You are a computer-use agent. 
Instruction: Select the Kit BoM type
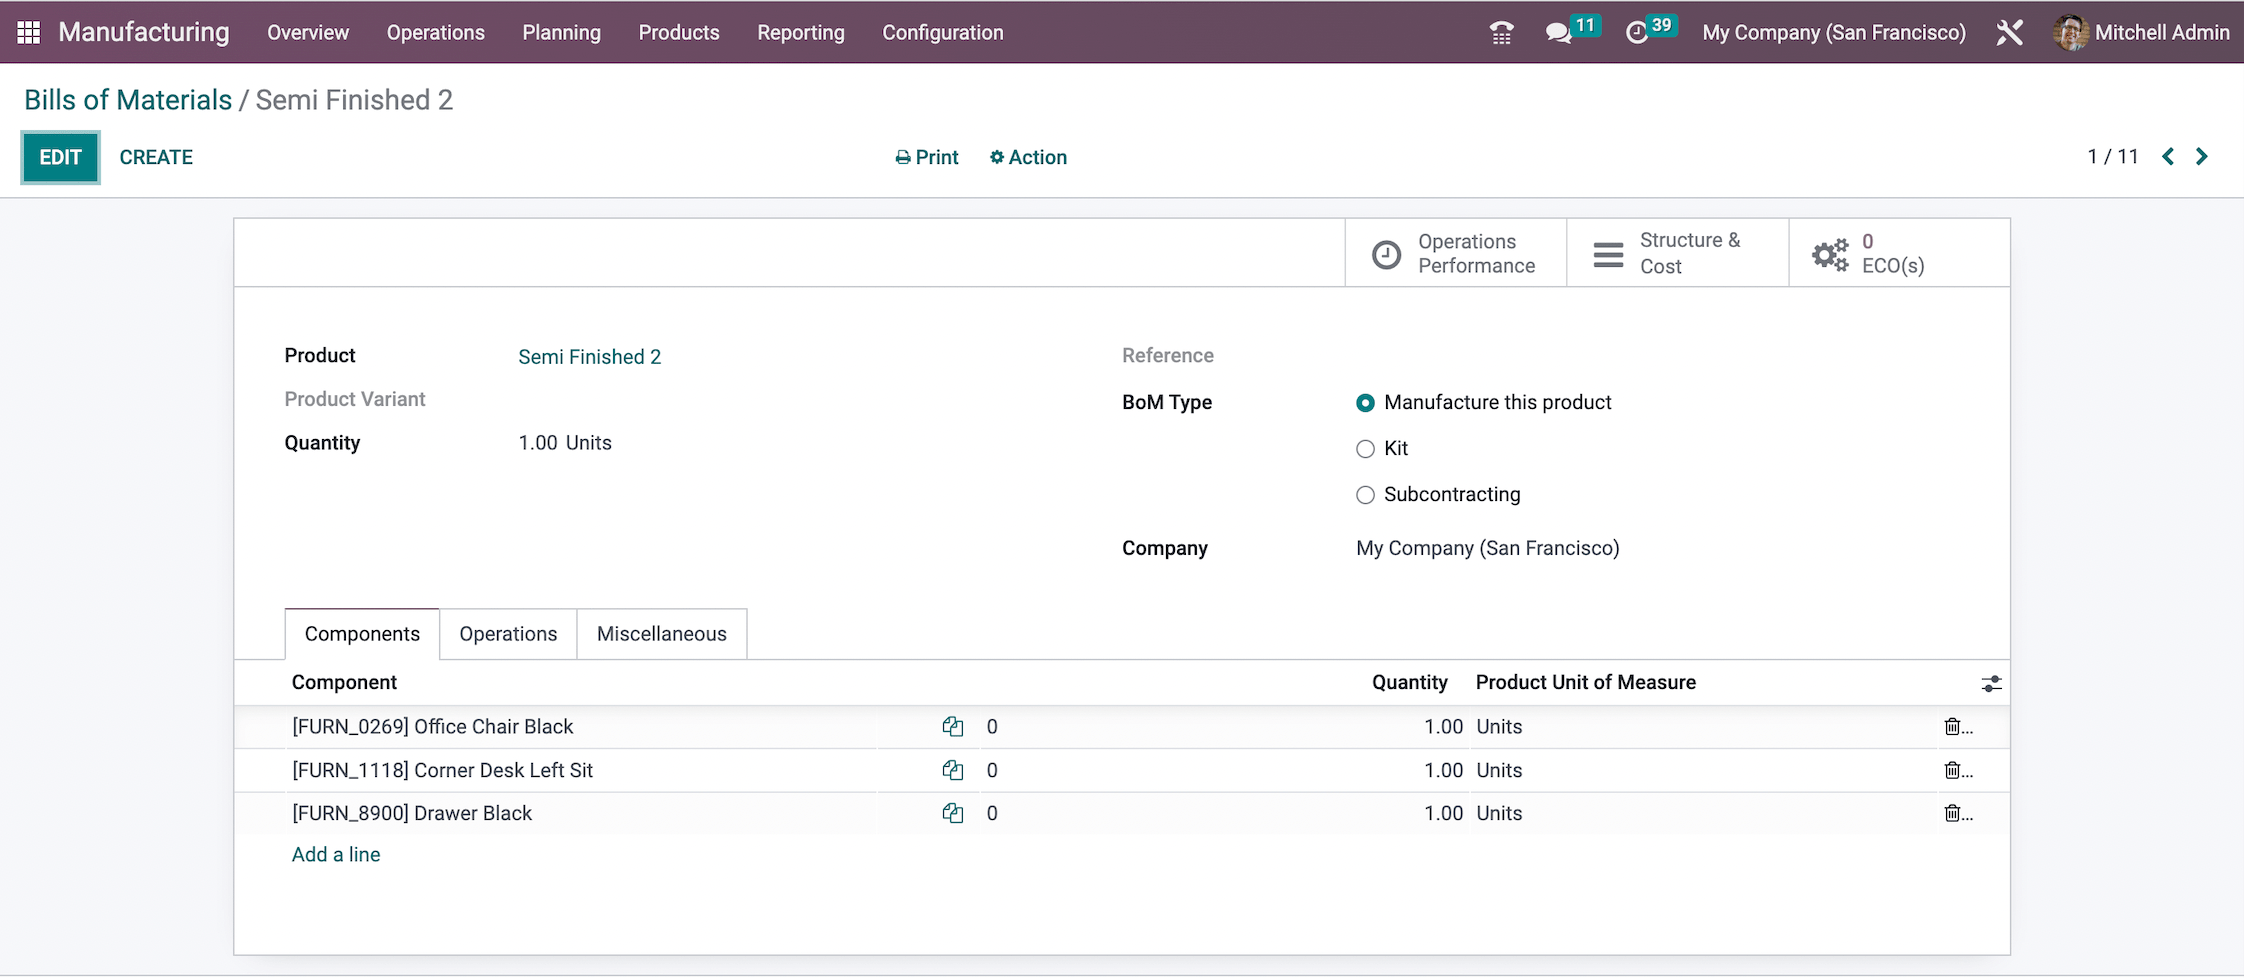tap(1365, 449)
